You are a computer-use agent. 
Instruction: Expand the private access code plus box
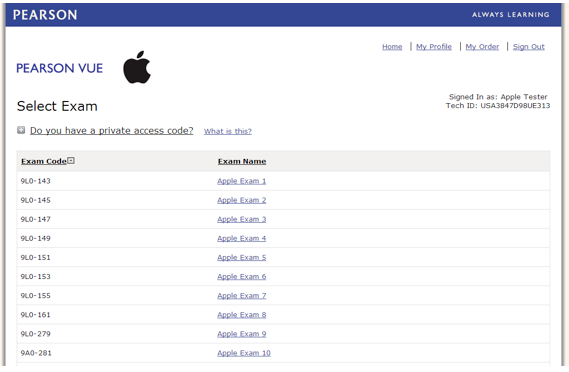[x=21, y=130]
